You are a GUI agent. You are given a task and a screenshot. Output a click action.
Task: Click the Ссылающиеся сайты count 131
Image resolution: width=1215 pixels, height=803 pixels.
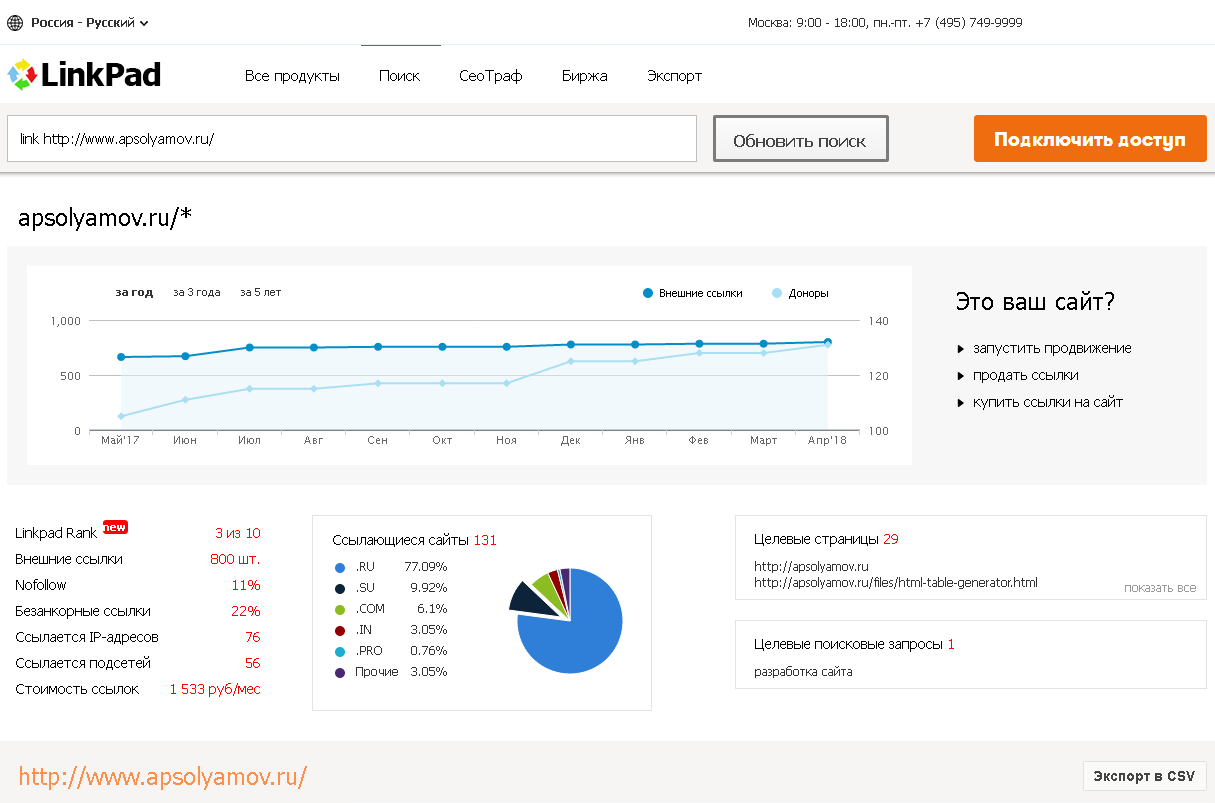(x=485, y=541)
